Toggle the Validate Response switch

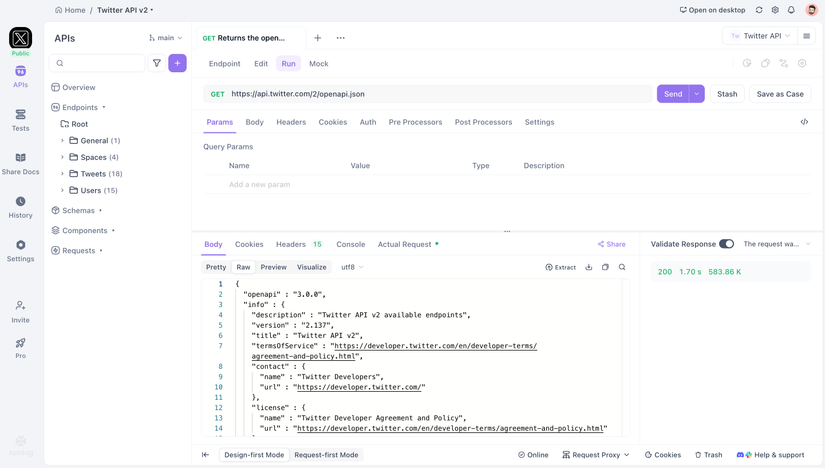pos(727,244)
